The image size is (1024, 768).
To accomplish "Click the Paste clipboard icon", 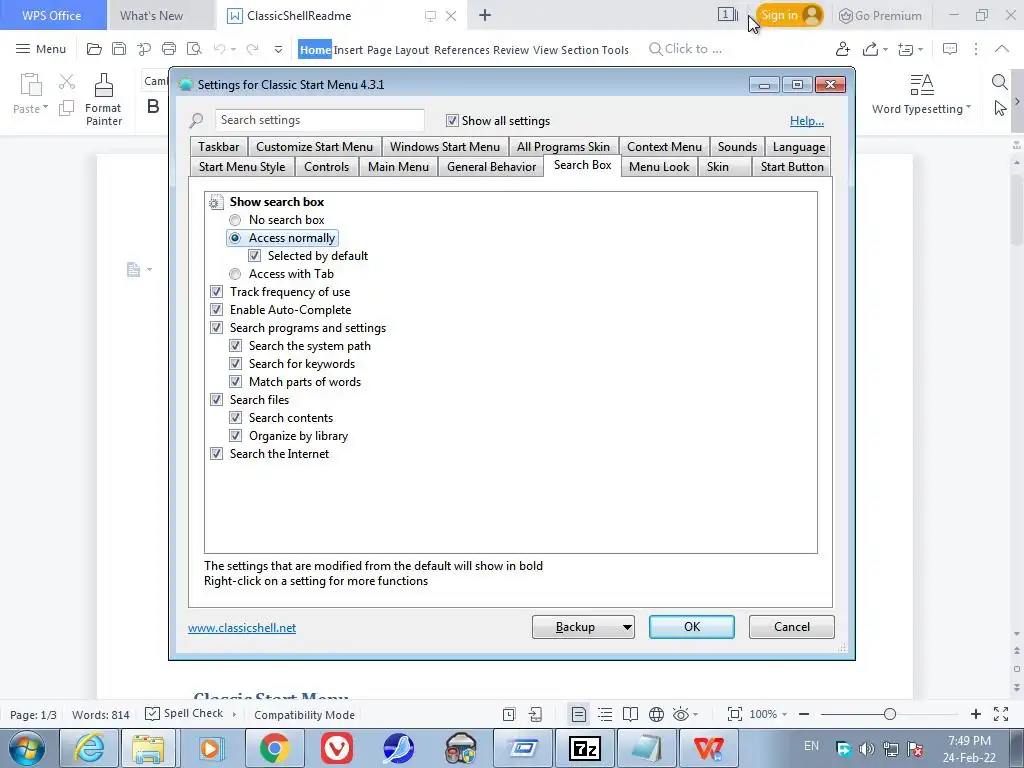I will 31,86.
